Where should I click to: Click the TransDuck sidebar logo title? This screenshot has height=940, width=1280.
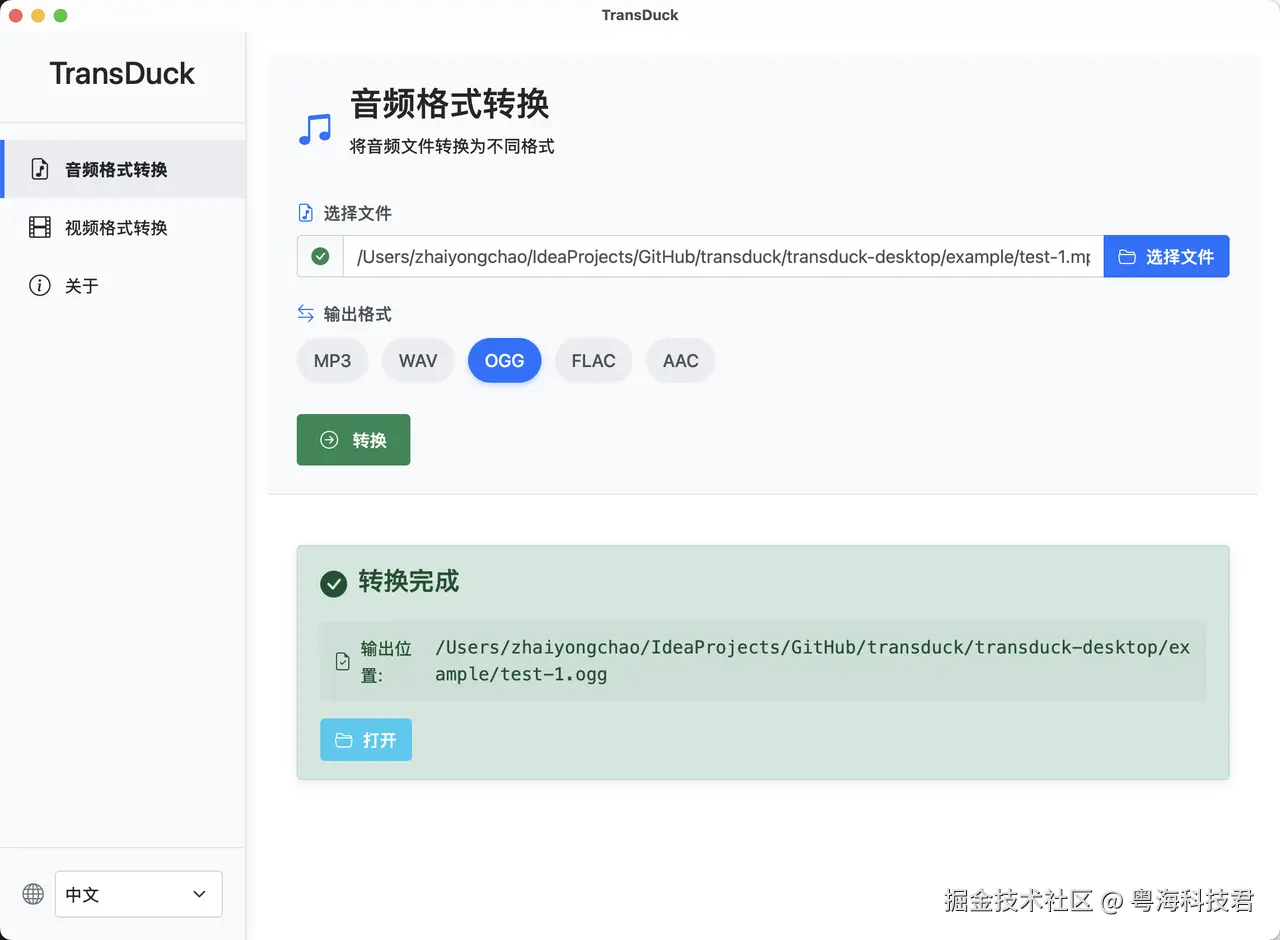122,73
